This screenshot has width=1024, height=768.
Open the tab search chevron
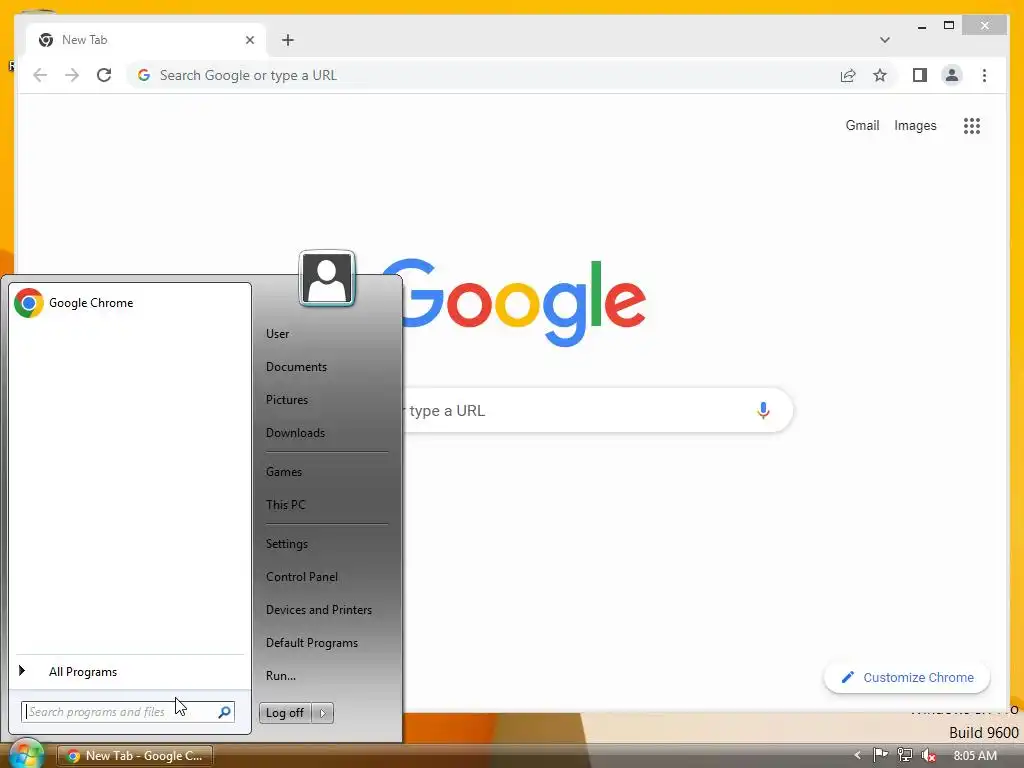coord(884,40)
